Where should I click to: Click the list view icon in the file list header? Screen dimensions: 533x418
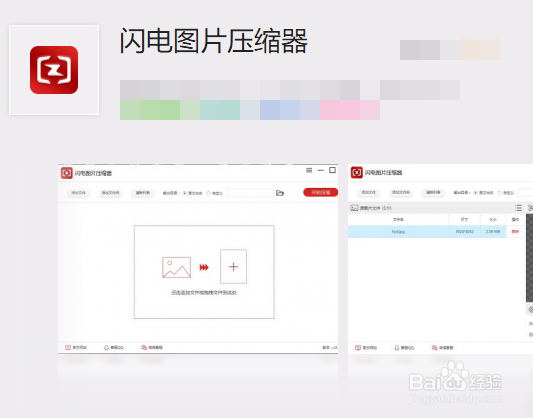[x=518, y=208]
